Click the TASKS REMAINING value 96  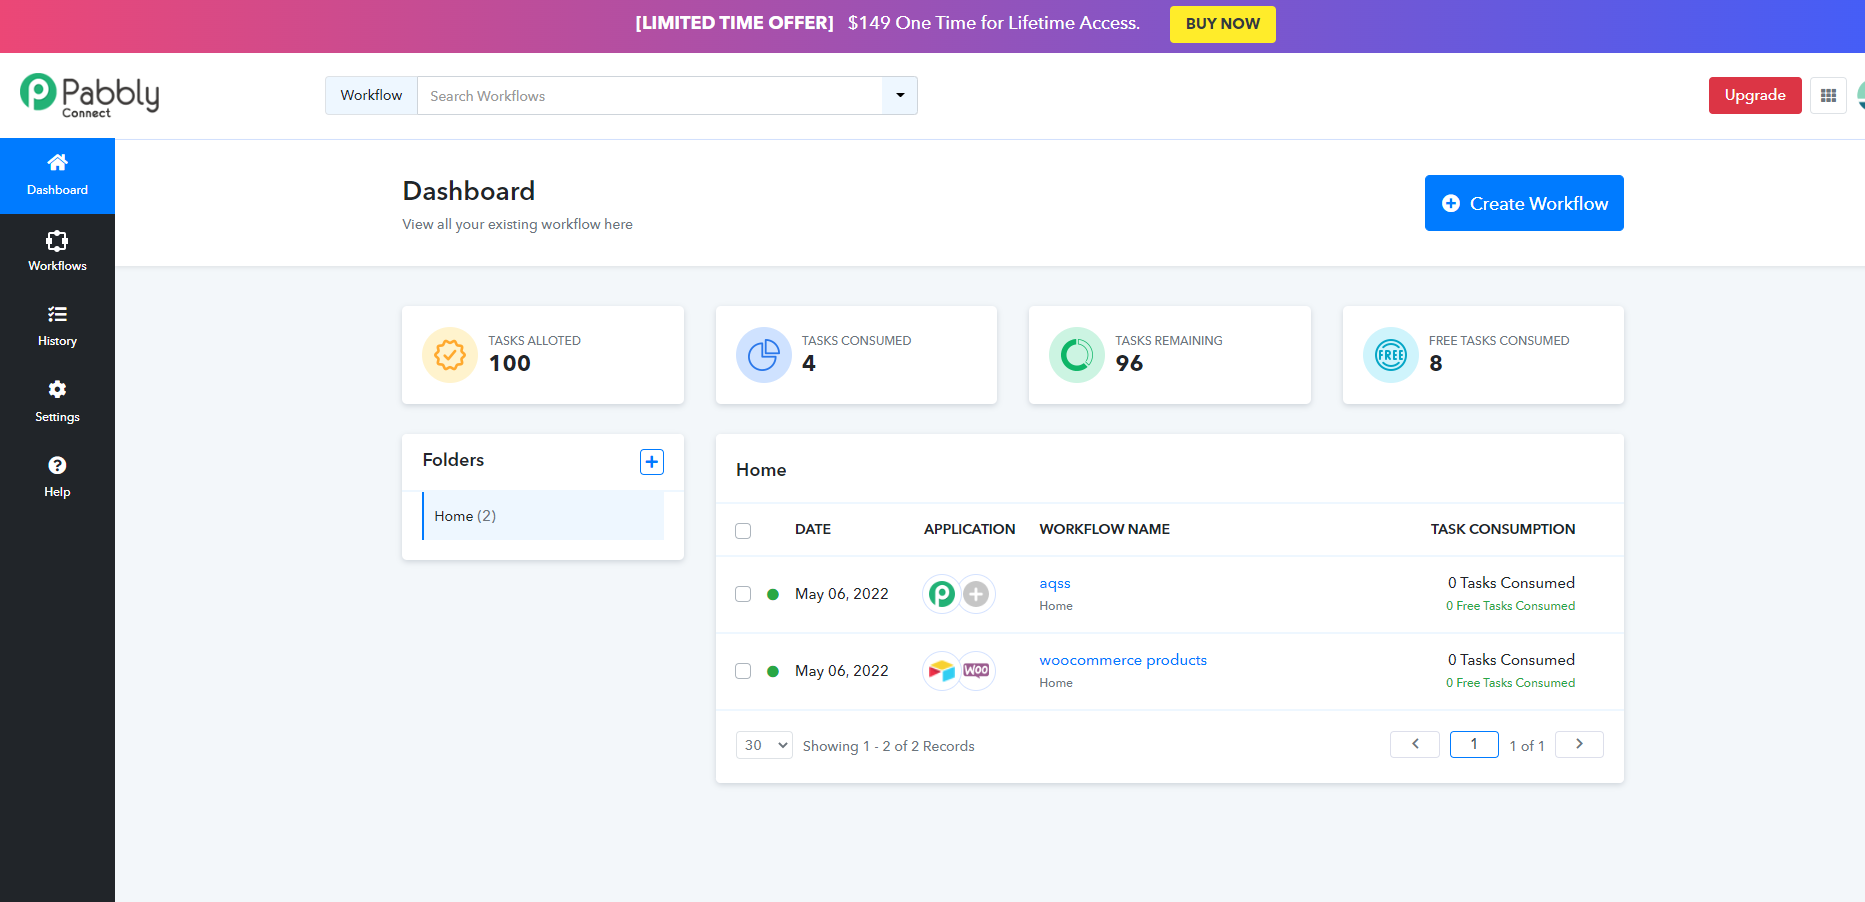click(1129, 364)
